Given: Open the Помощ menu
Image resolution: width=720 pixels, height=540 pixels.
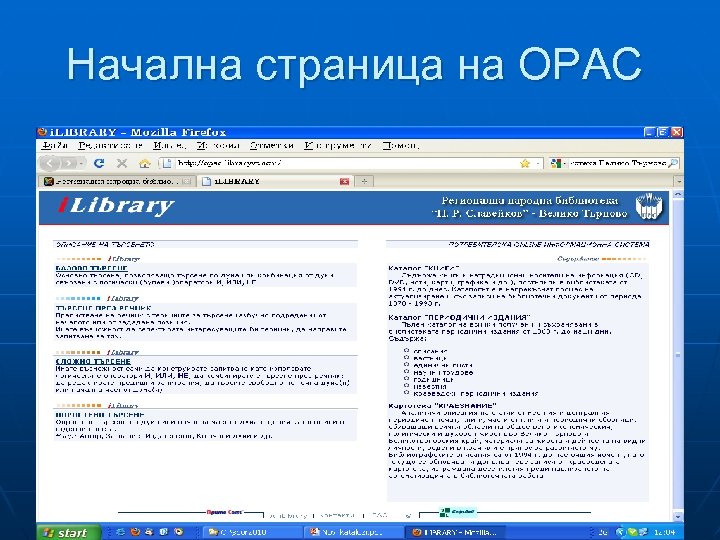Looking at the screenshot, I should coord(401,146).
